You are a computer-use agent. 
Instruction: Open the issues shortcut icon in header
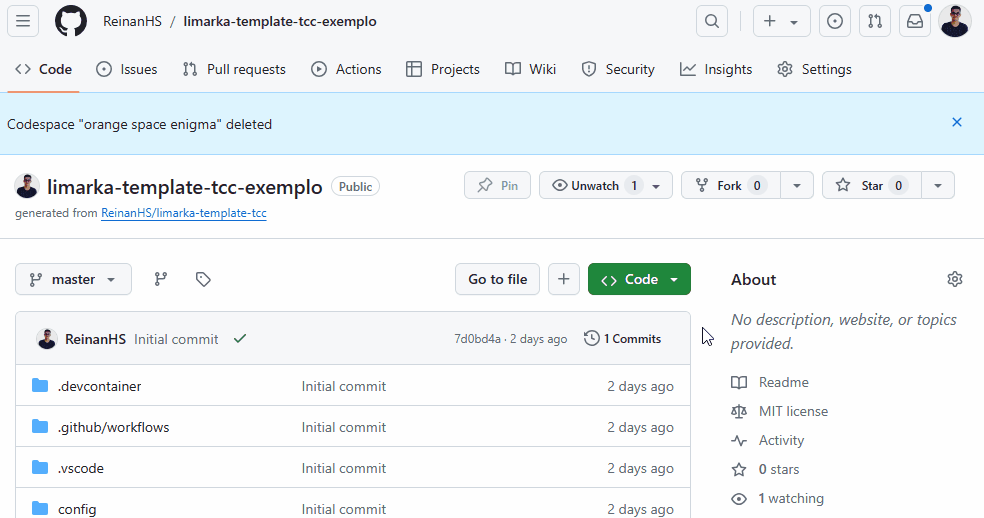(x=835, y=21)
